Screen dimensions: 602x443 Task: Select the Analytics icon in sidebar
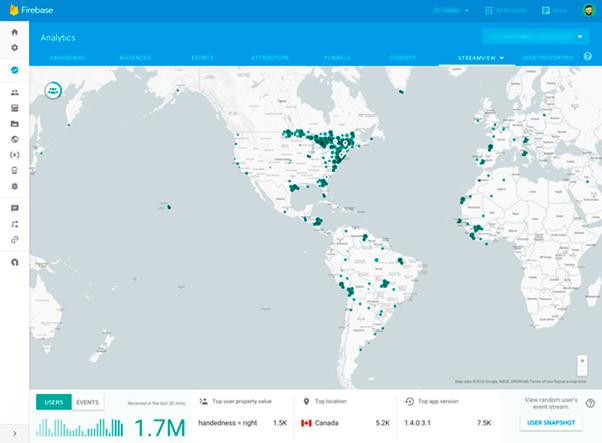(x=14, y=70)
